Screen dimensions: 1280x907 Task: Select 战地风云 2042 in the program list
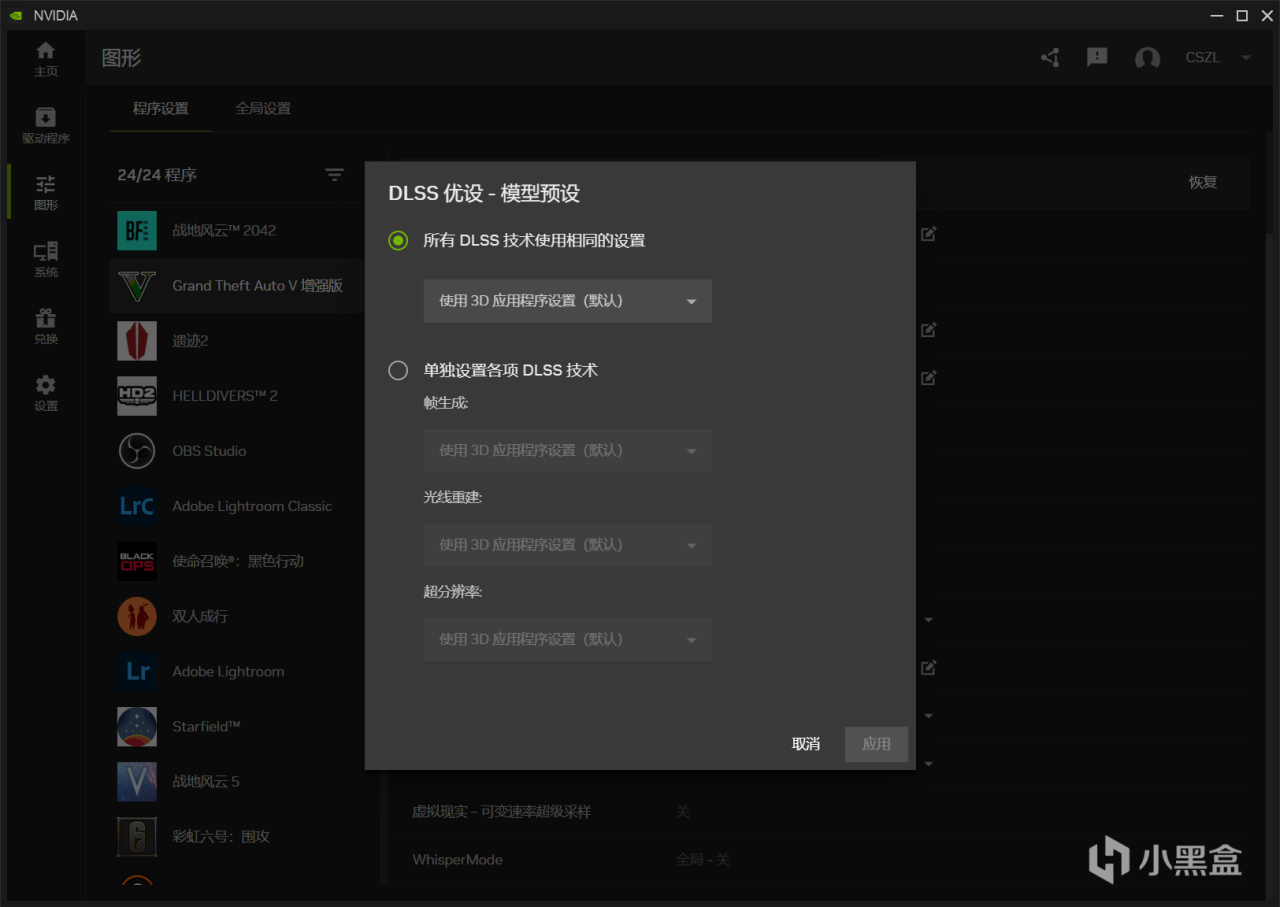[x=237, y=230]
